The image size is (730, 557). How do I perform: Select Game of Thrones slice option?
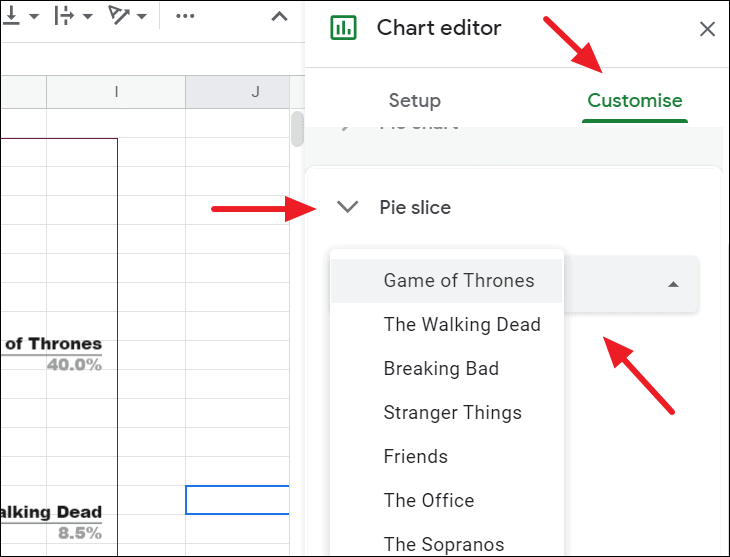[446, 281]
